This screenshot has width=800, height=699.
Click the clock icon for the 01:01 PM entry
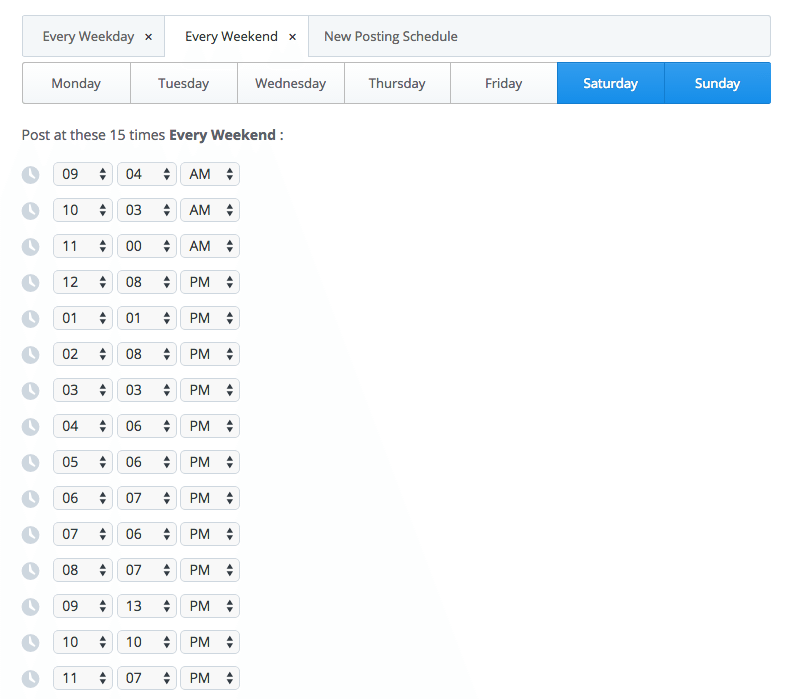(30, 318)
